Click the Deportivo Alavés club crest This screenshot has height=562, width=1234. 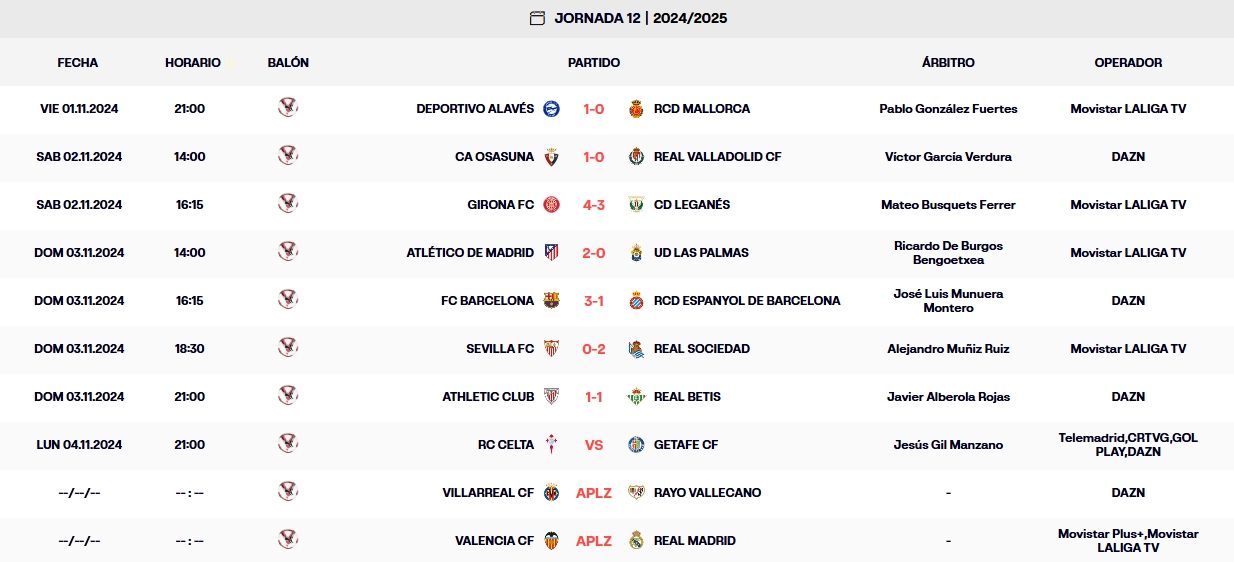tap(551, 109)
